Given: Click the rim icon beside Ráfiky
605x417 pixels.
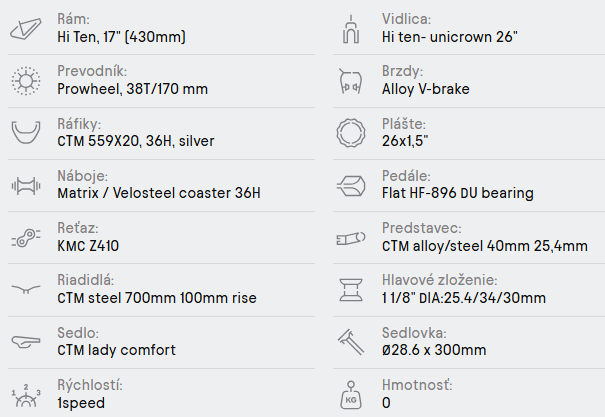Looking at the screenshot, I should pos(24,132).
